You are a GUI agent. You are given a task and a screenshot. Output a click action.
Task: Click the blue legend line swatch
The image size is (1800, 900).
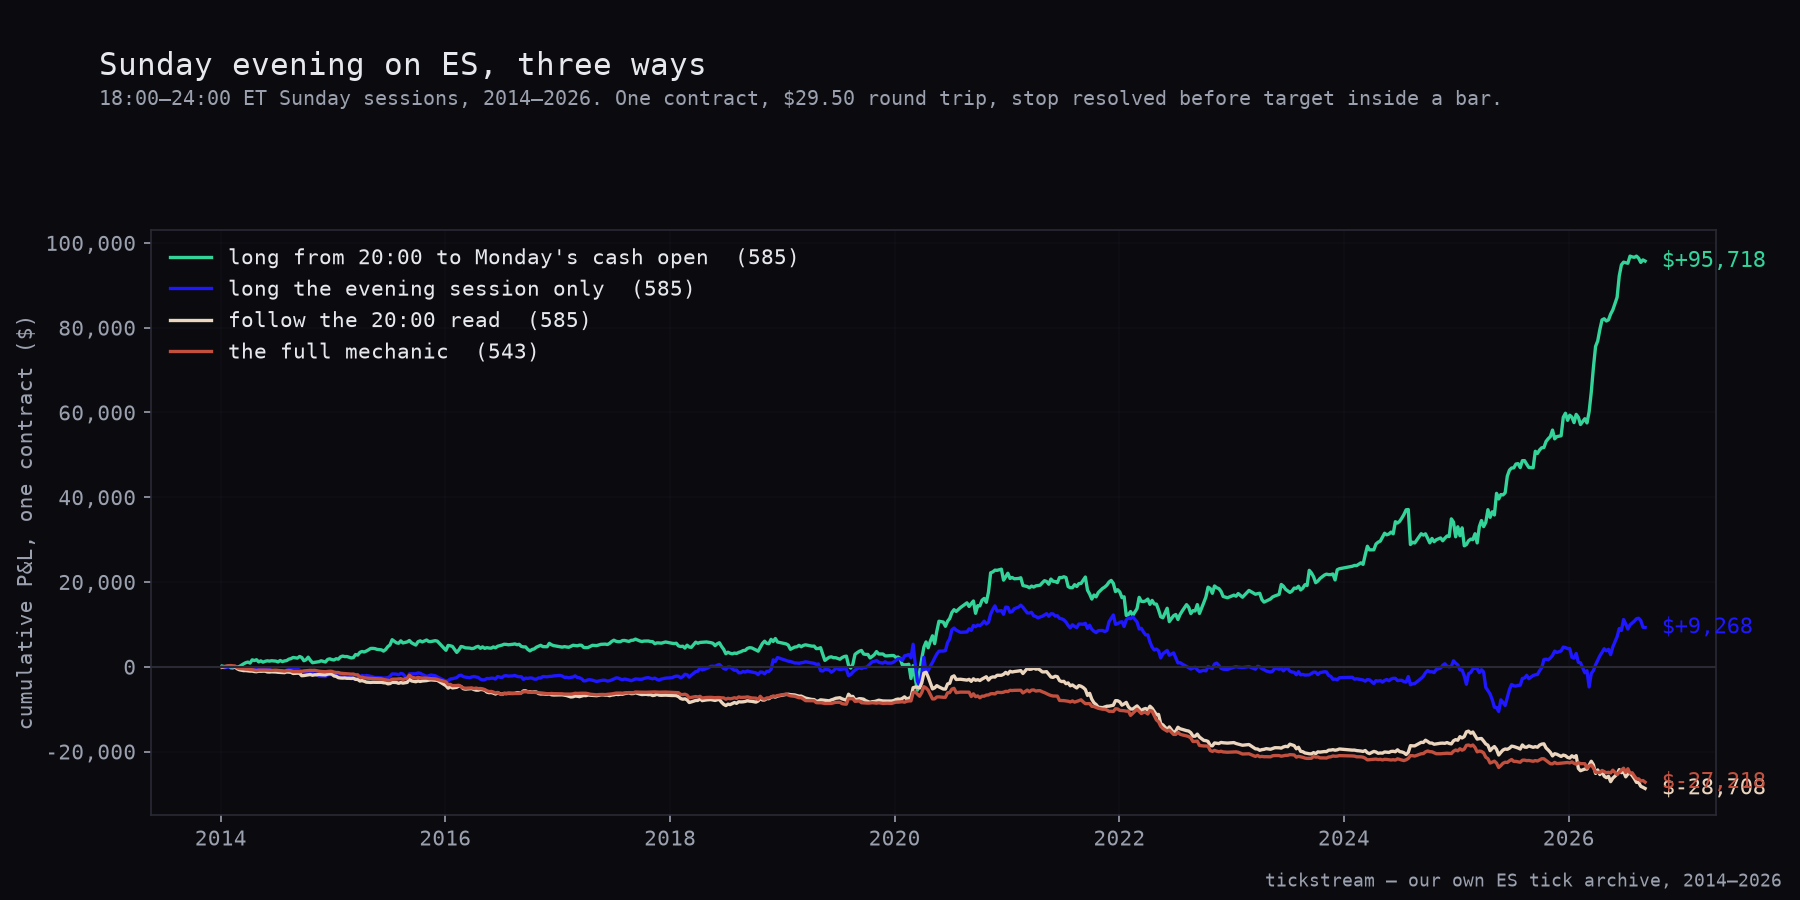coord(191,289)
